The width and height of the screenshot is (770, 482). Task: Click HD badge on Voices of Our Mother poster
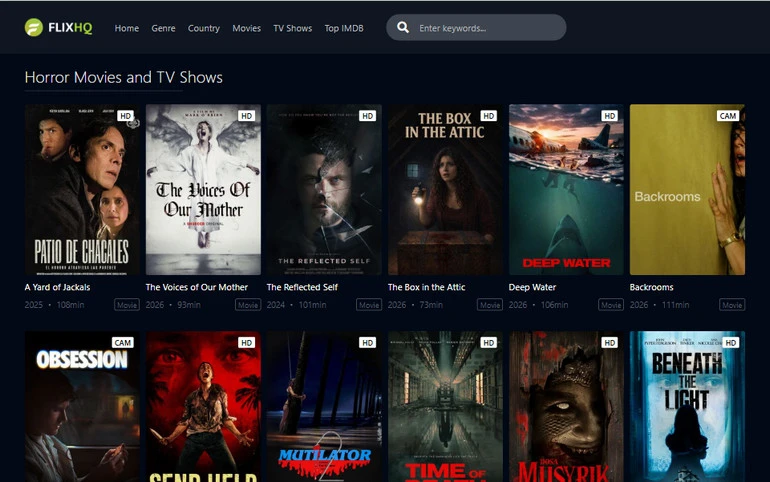(x=247, y=116)
